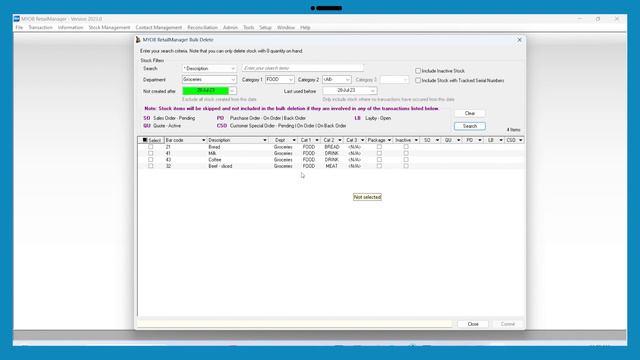Tick the Select checkbox for Bread row
640x360 pixels.
coord(151,147)
